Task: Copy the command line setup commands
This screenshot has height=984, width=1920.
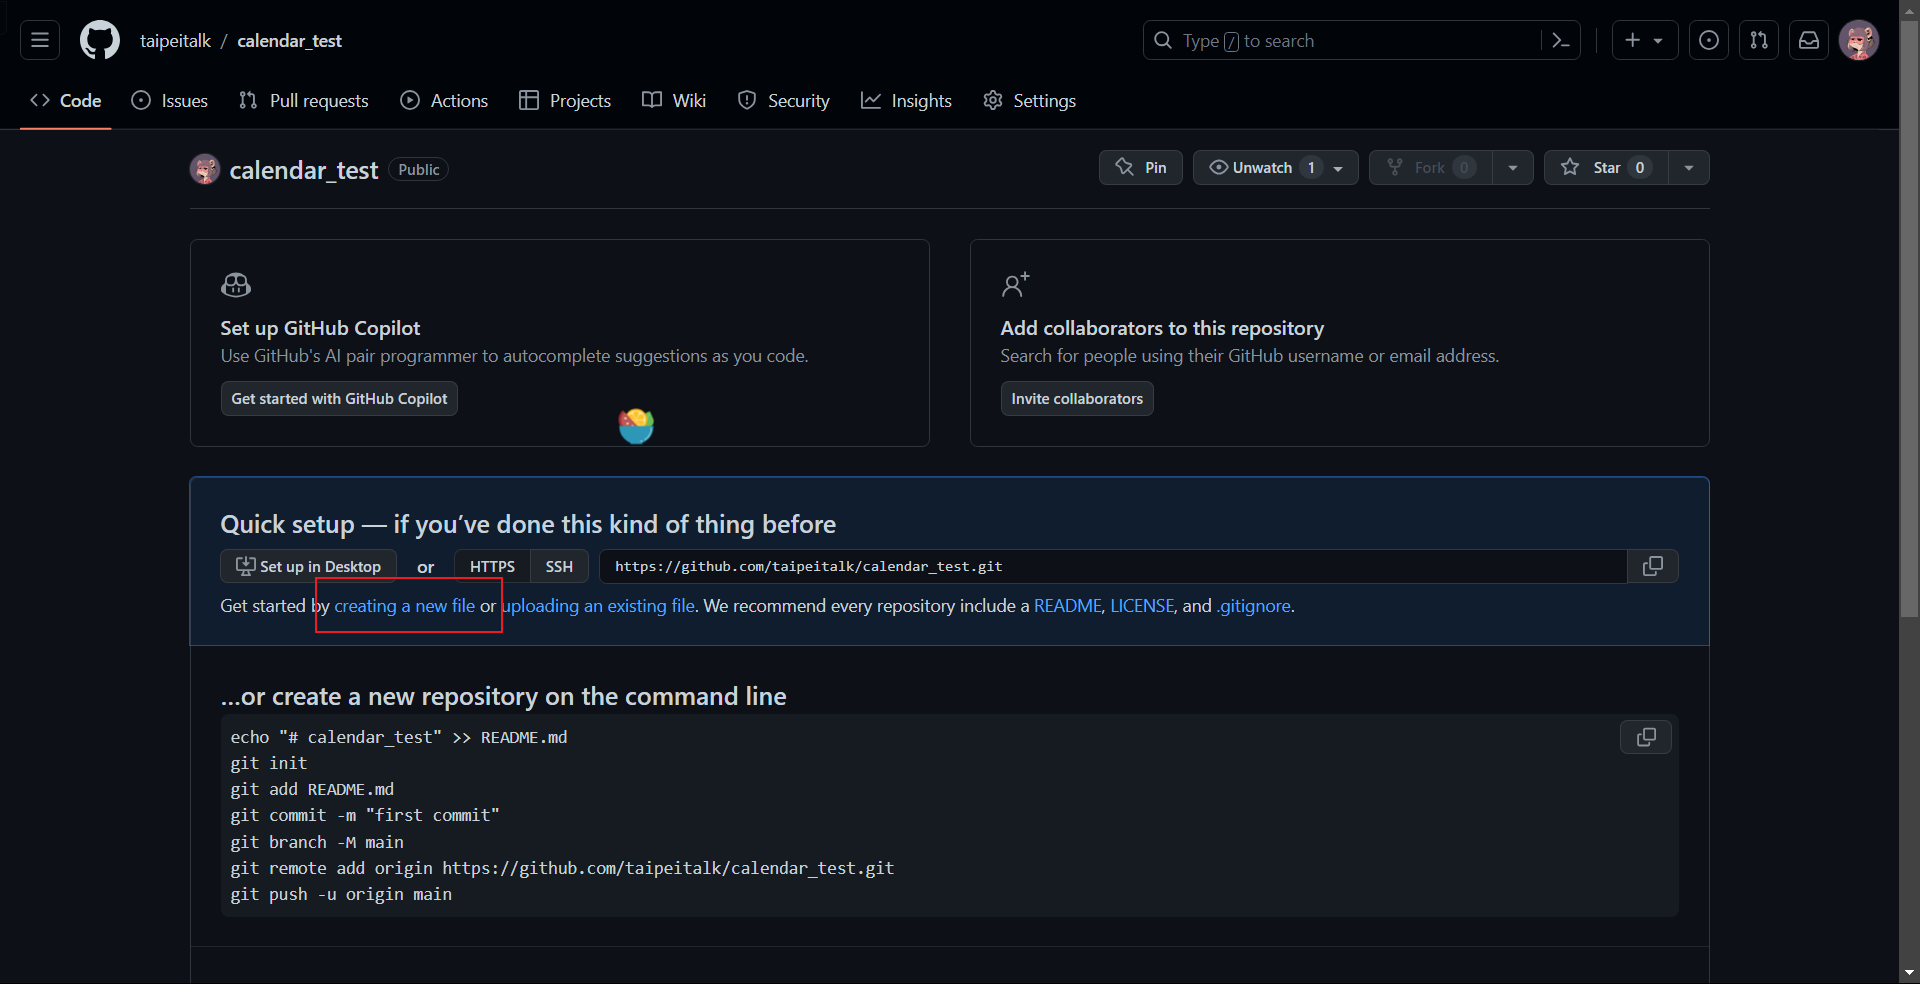Action: pos(1646,737)
